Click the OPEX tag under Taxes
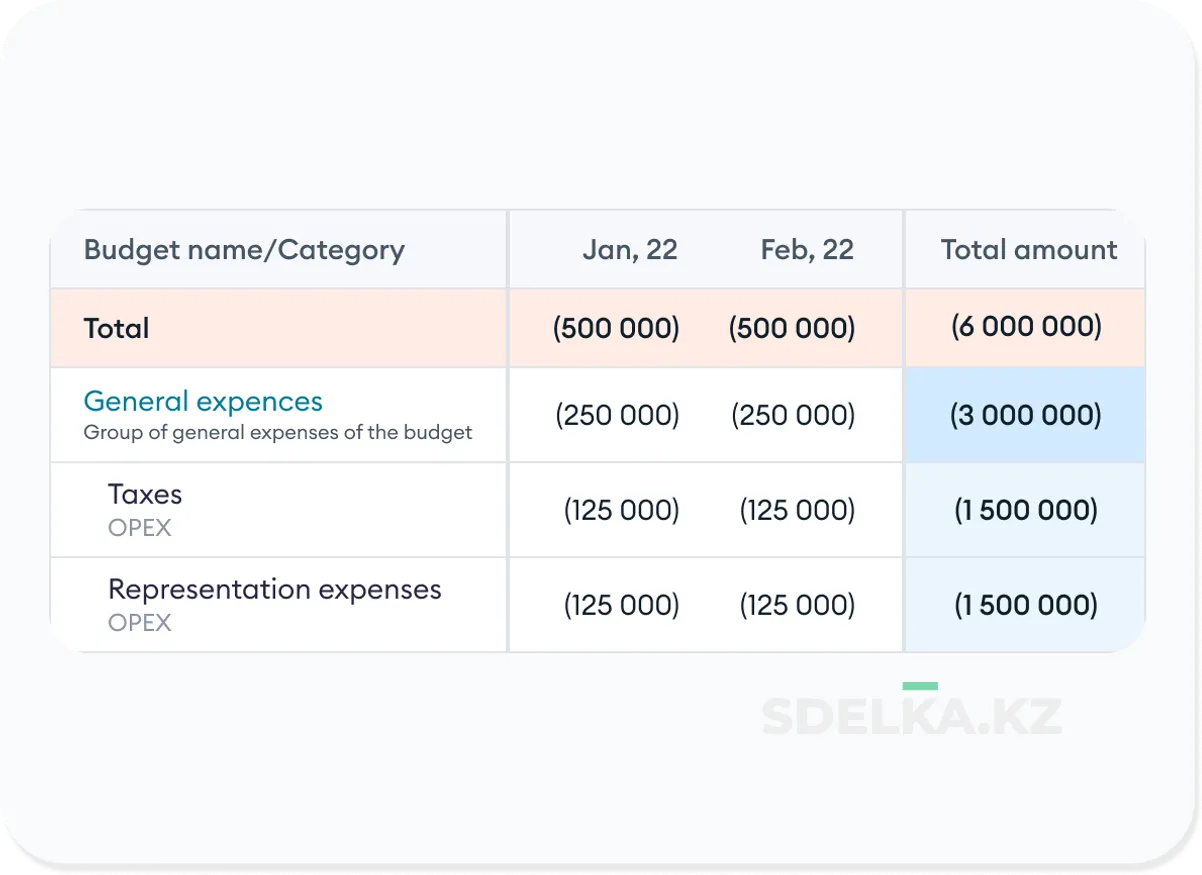The height and width of the screenshot is (875, 1202). tap(140, 527)
